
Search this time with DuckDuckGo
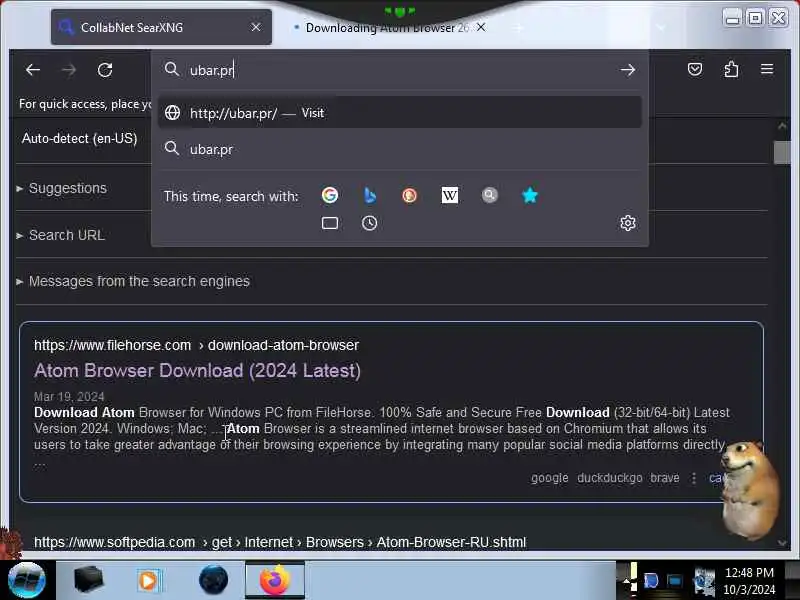(409, 195)
